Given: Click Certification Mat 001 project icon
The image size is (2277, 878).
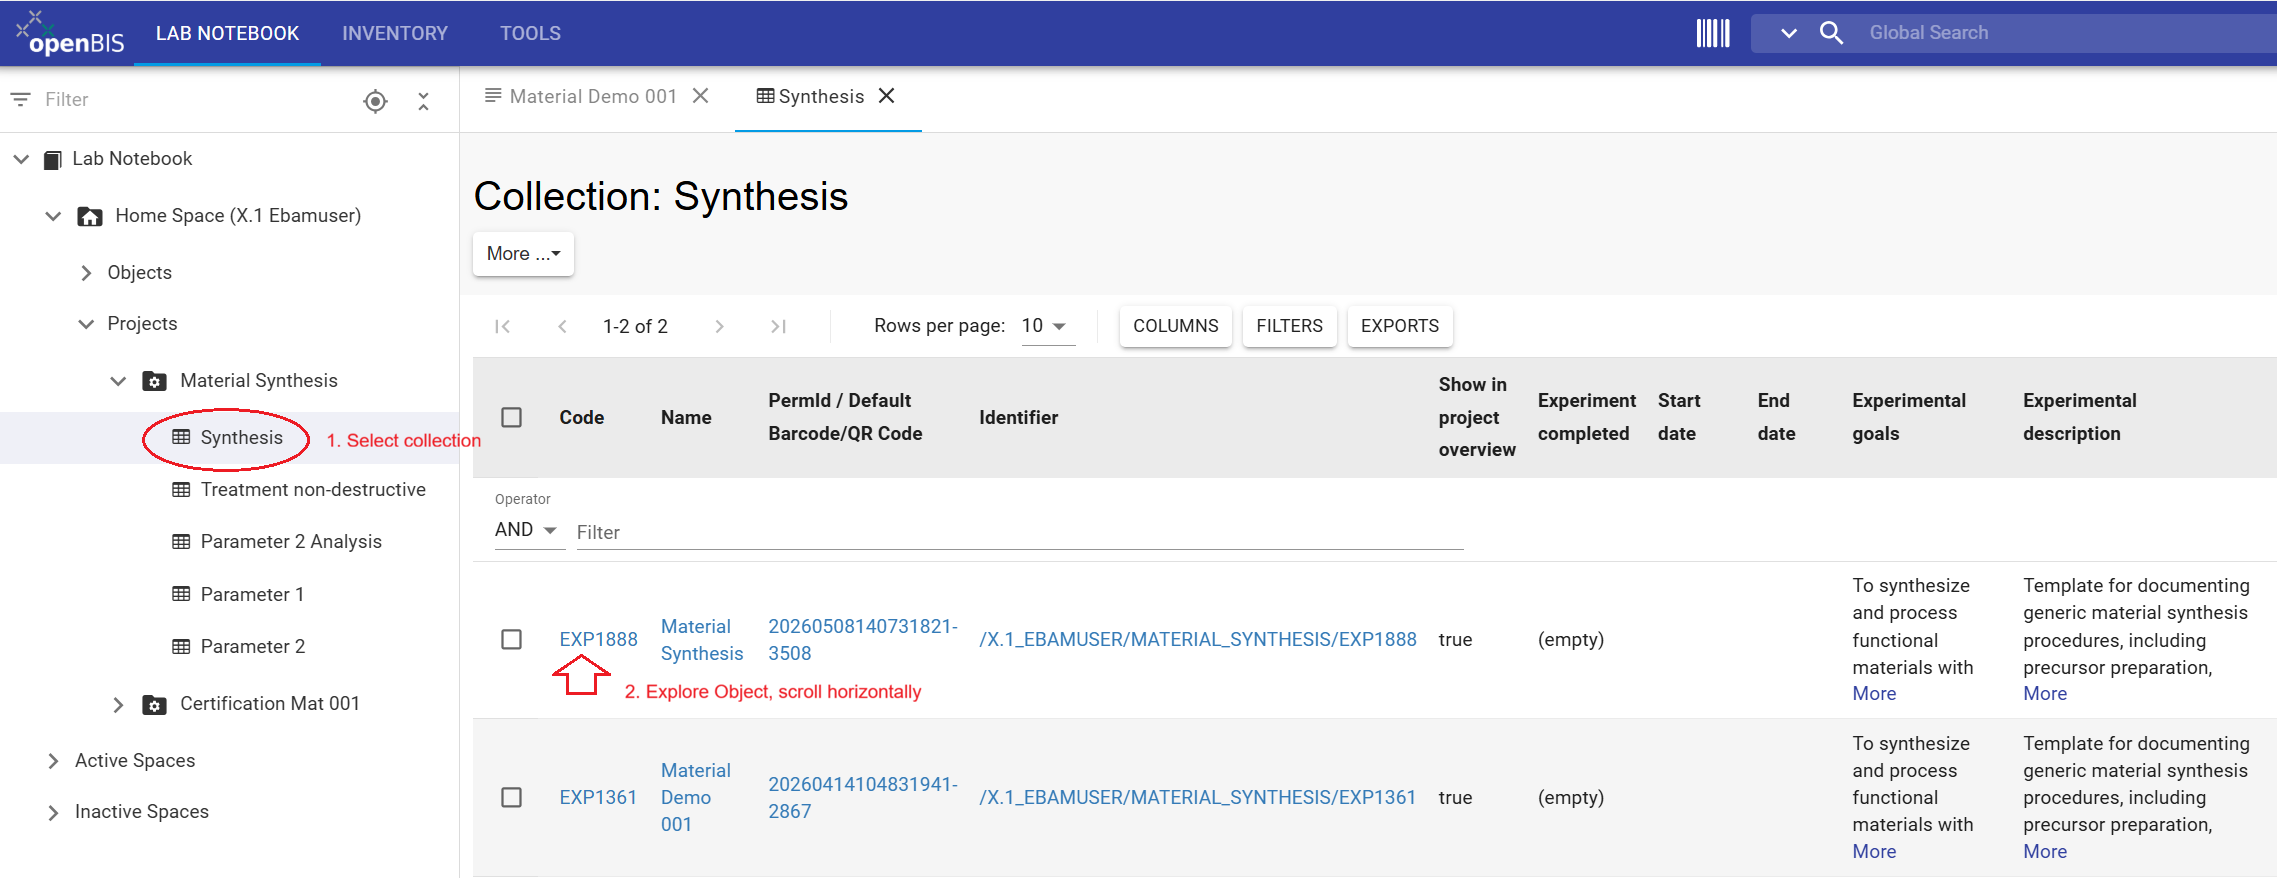Looking at the screenshot, I should (154, 705).
